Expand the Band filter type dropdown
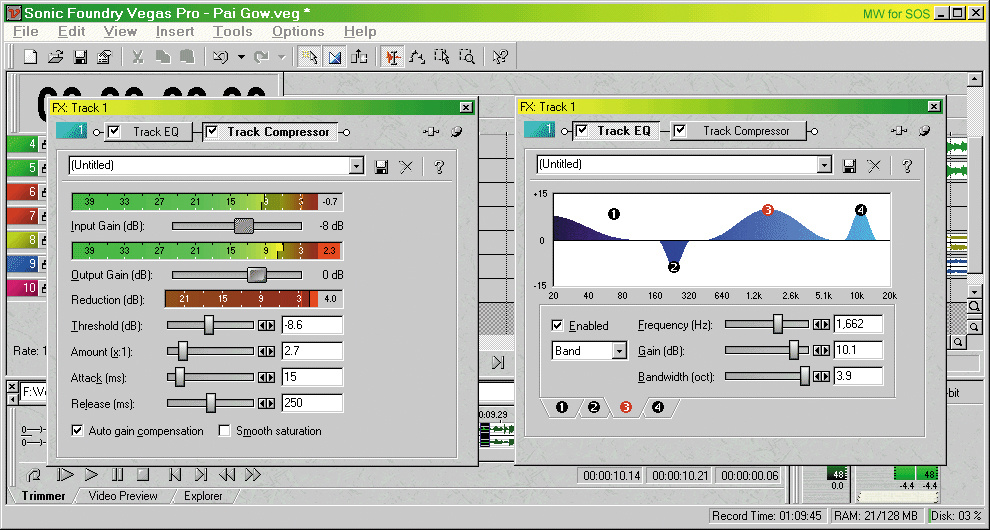 619,351
